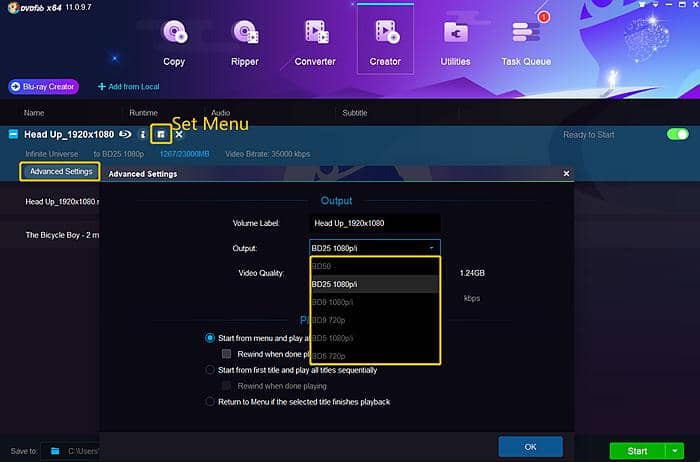Screen dimensions: 700x462
Task: Open the Copy module
Action: point(174,43)
